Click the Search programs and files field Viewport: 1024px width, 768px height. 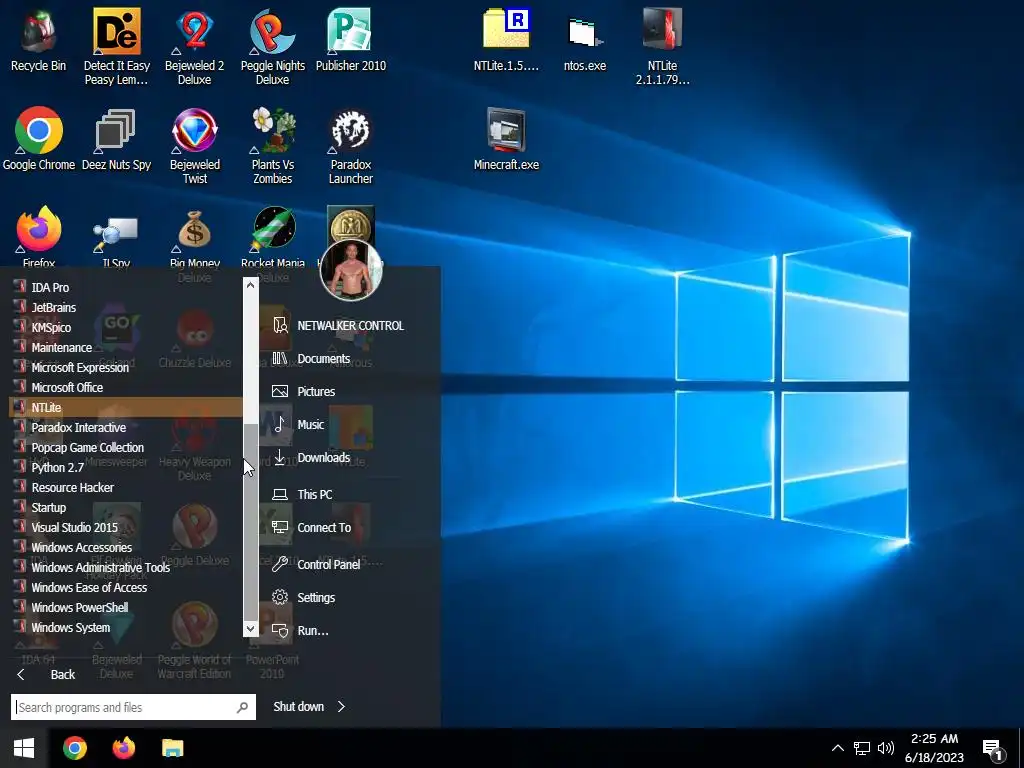point(133,707)
